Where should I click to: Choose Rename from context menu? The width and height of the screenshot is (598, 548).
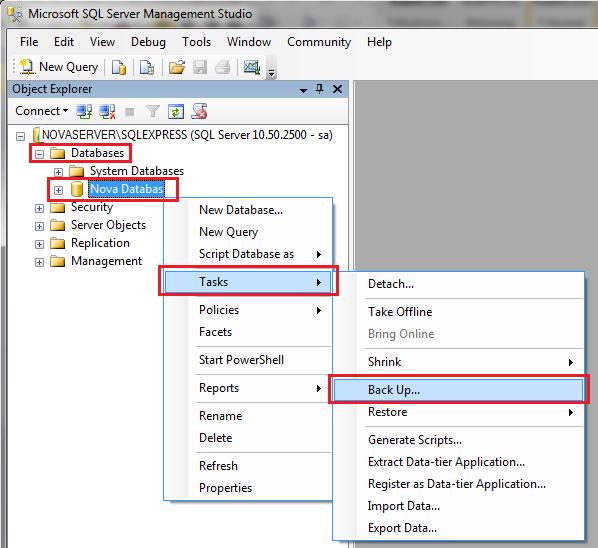[x=248, y=416]
